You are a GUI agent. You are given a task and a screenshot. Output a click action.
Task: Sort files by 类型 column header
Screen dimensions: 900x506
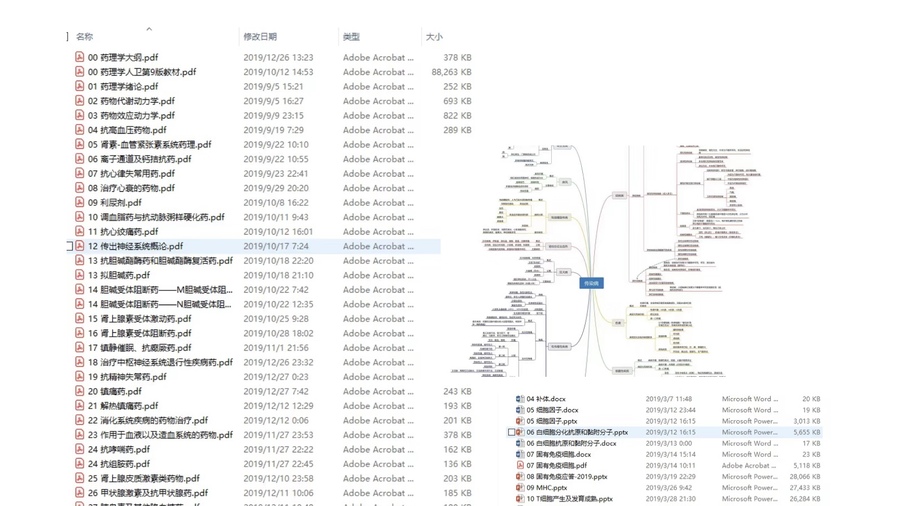click(x=351, y=37)
